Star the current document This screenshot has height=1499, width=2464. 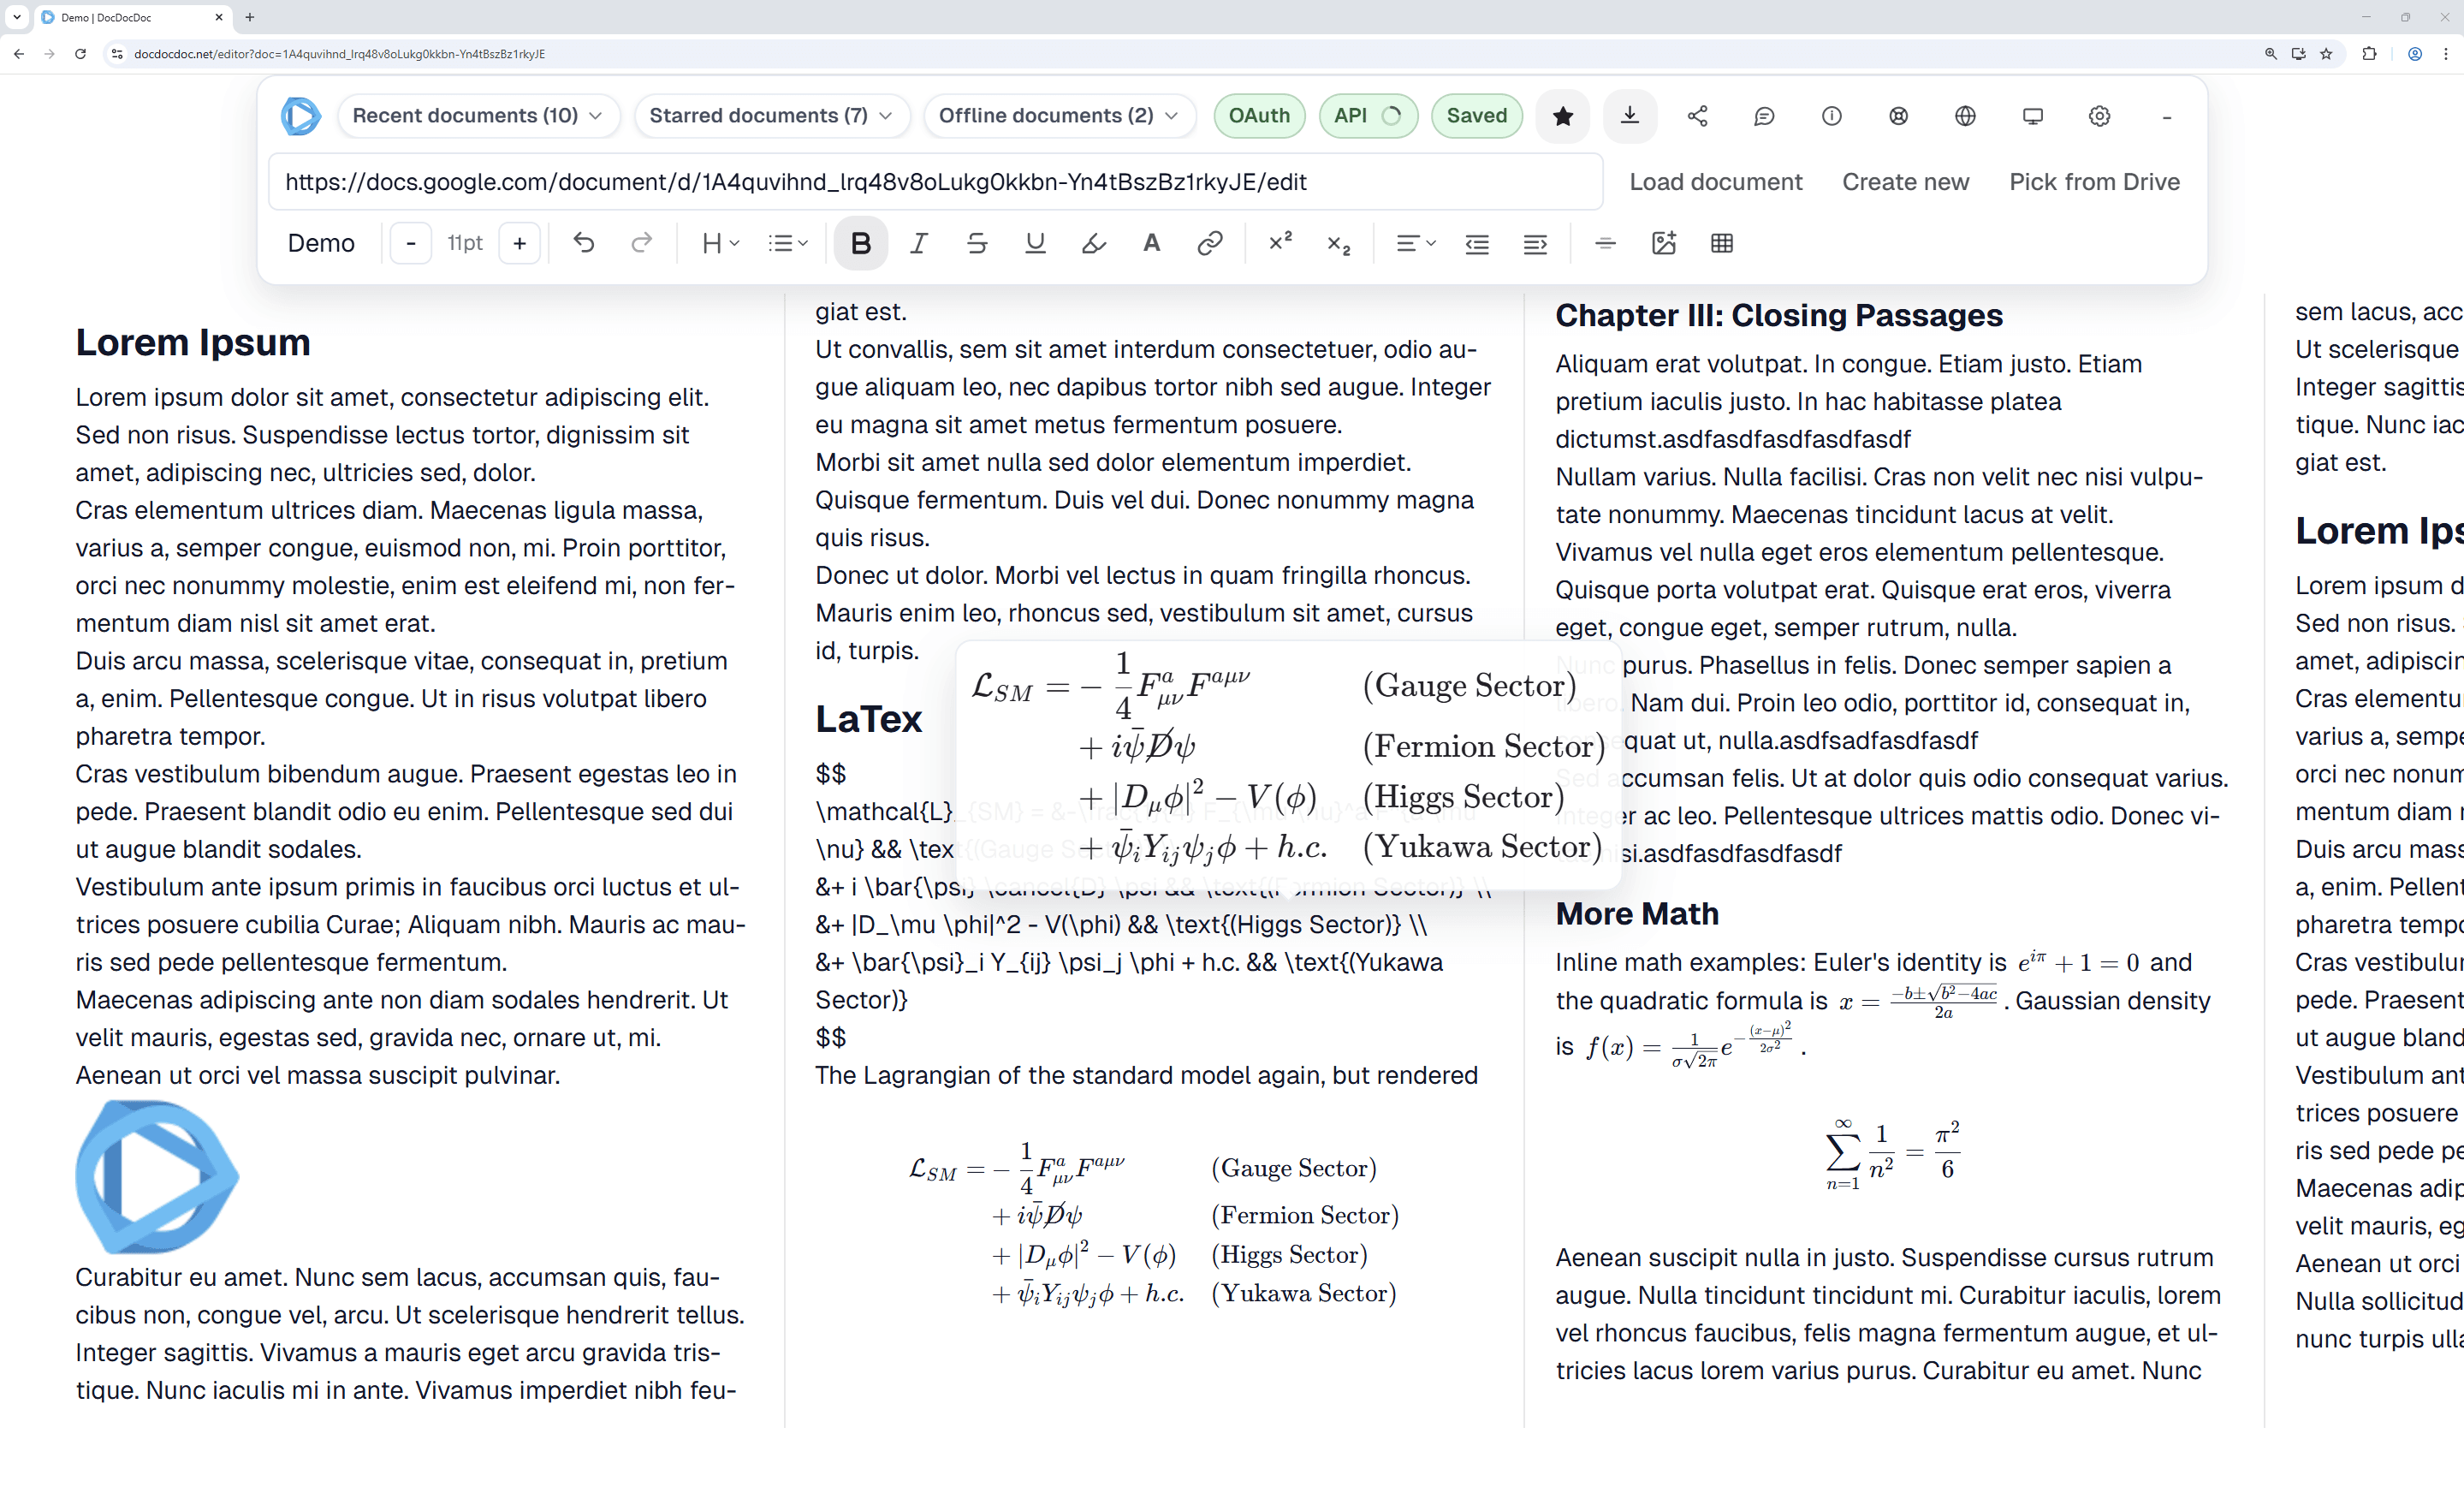[1562, 116]
